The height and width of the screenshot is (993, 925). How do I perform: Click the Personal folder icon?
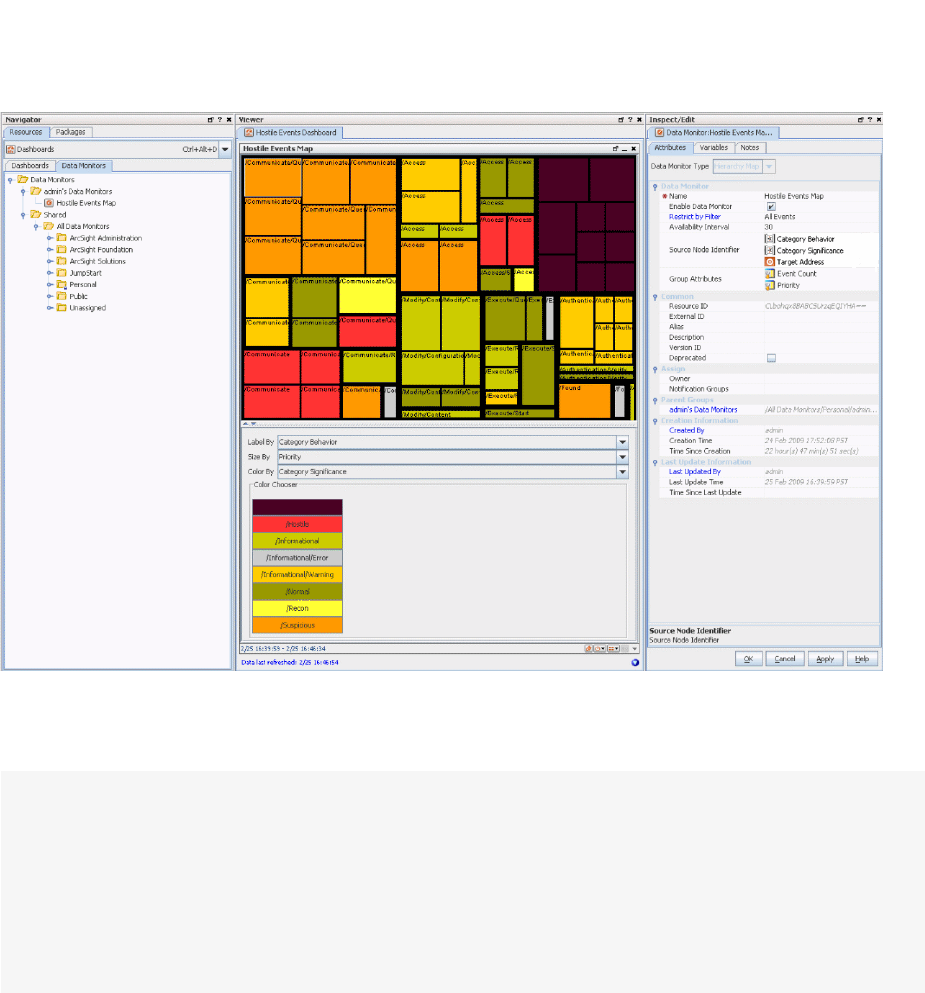click(x=61, y=284)
